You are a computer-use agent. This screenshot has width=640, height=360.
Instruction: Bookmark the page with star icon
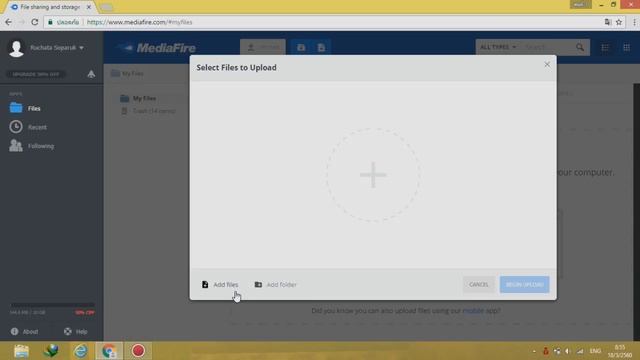coord(619,22)
